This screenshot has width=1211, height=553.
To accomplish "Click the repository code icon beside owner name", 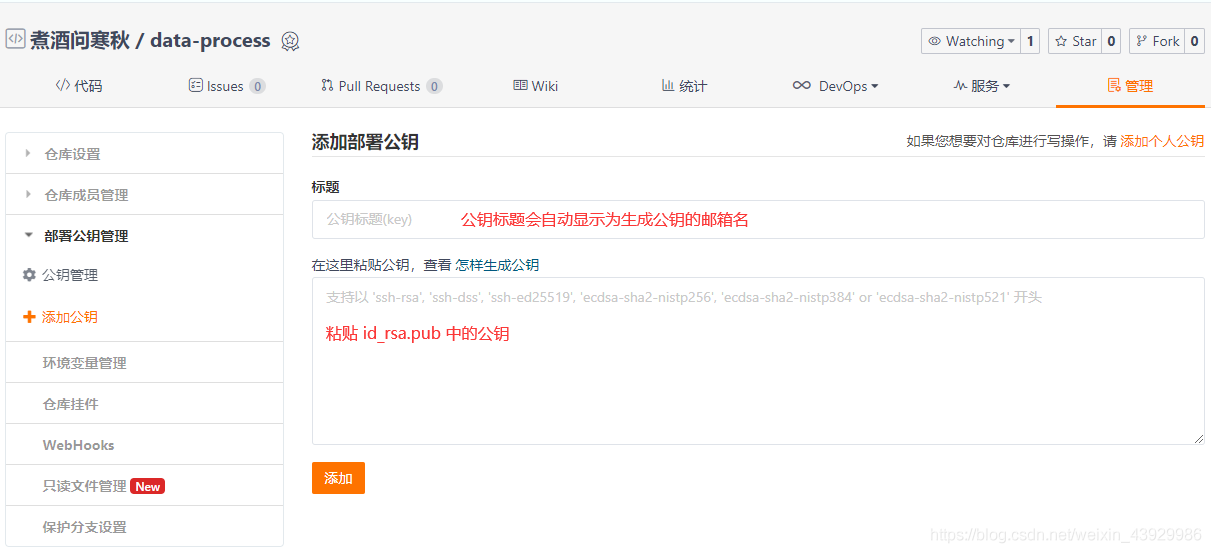I will 15,39.
